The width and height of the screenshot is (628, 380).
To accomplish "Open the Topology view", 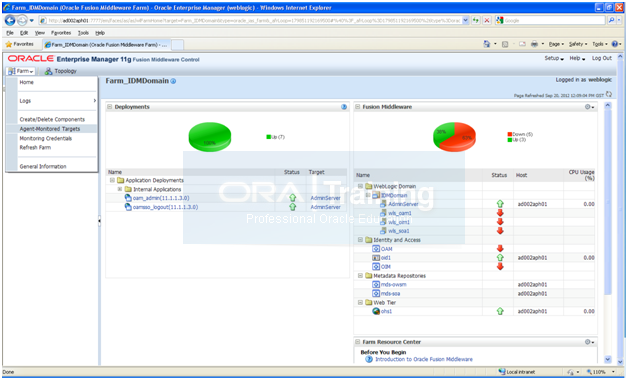I will click(x=60, y=71).
